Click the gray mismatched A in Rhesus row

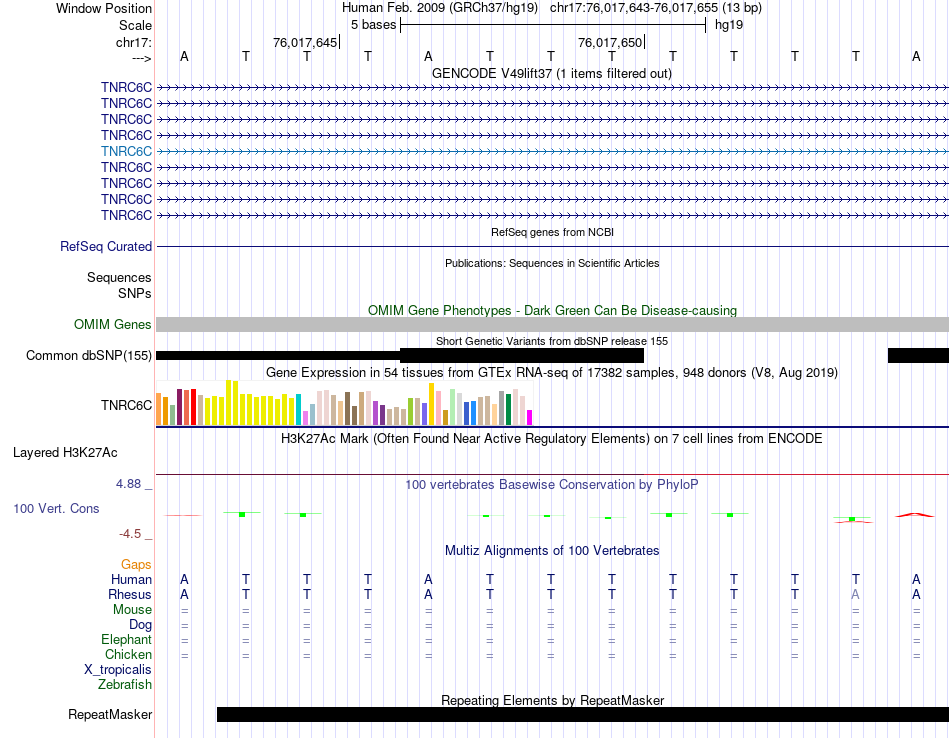pos(855,594)
